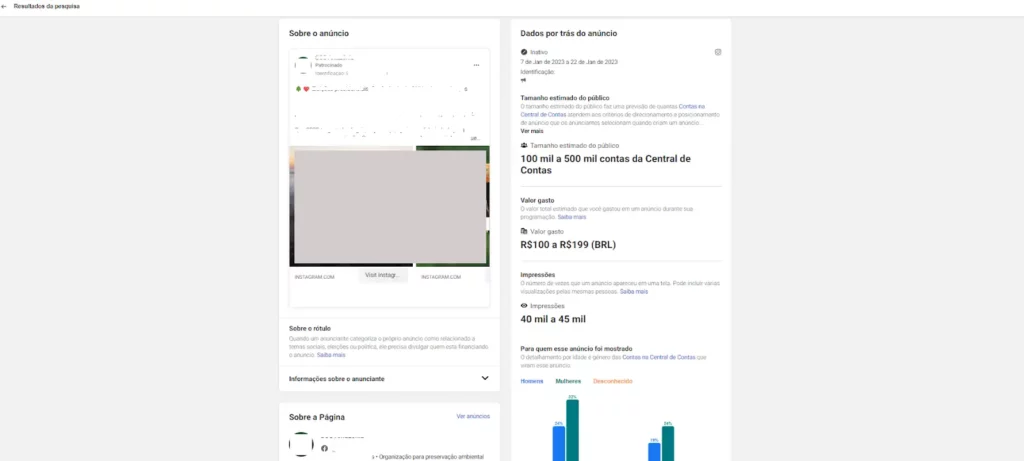Click the Desconhecido legend label

(x=613, y=381)
